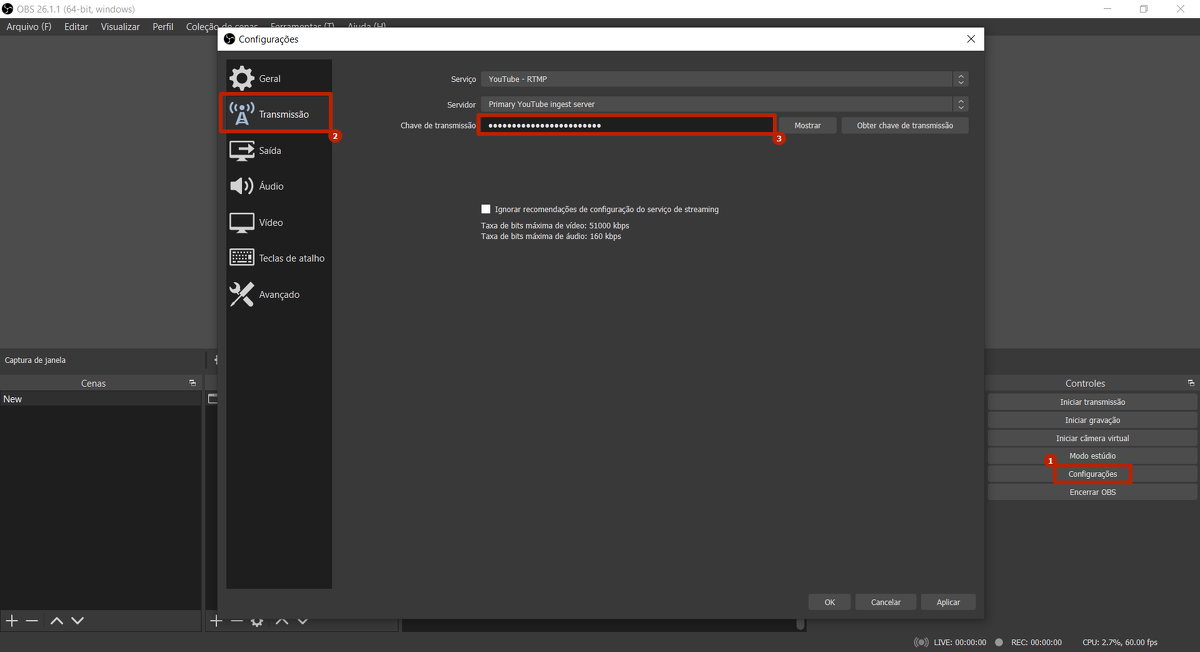Focus the Chave de transmissão field
Viewport: 1200px width, 652px height.
(626, 126)
